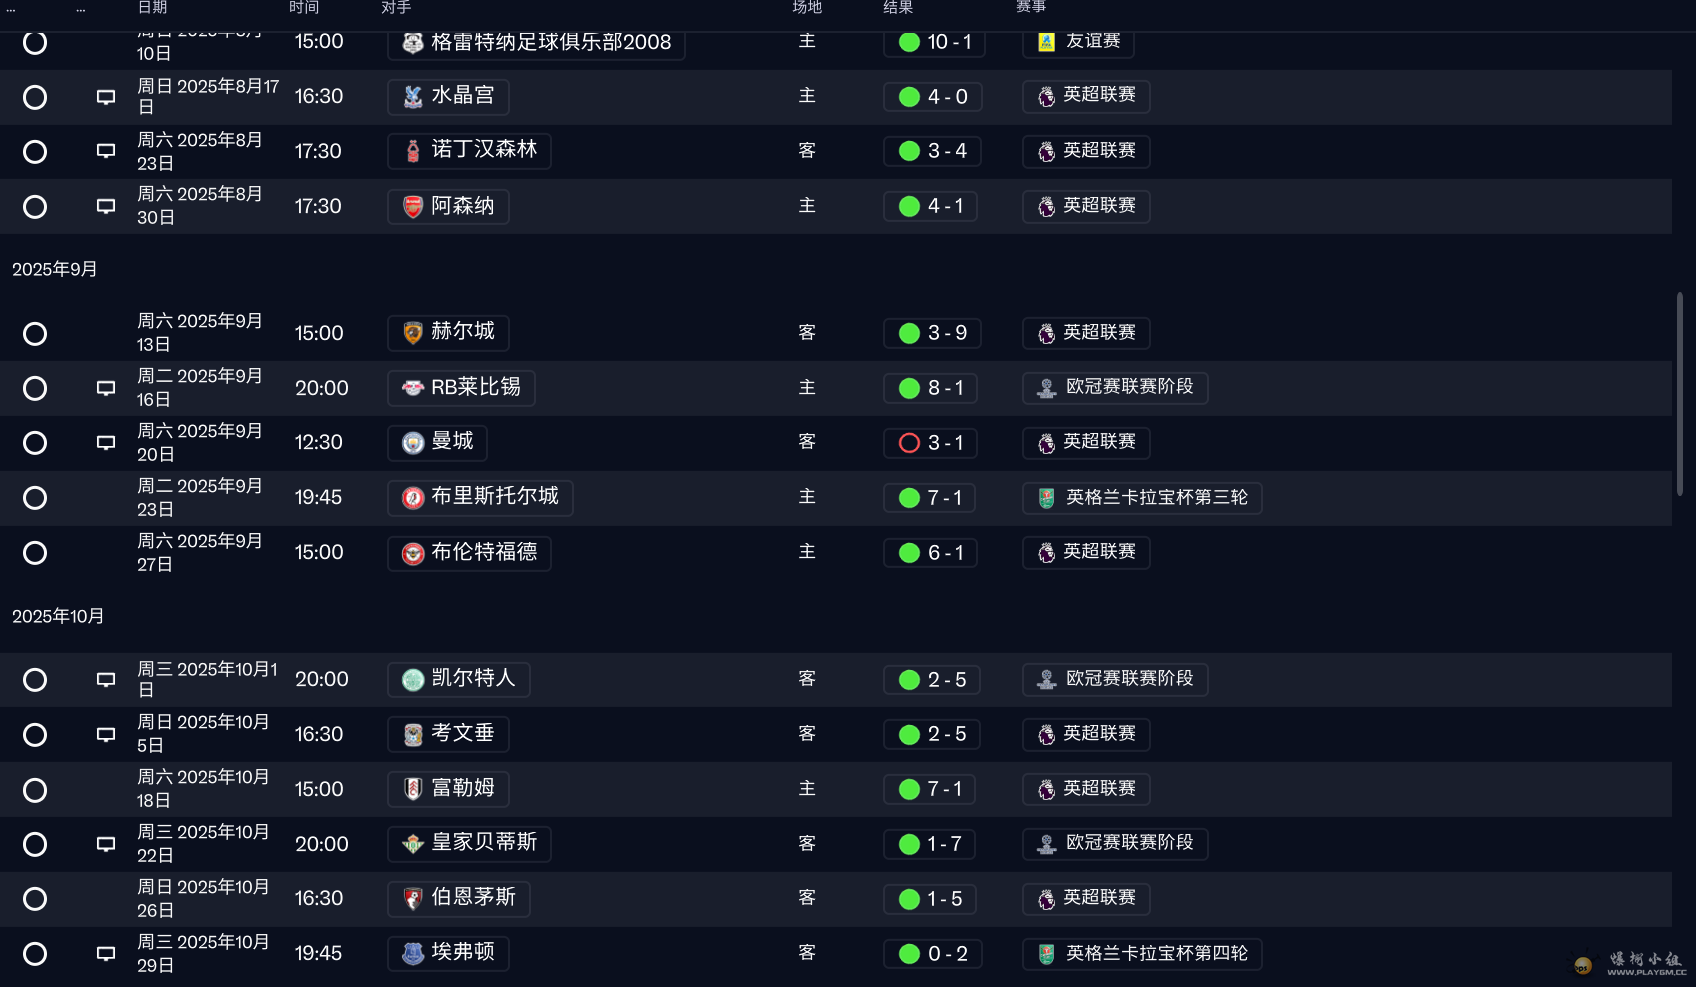Collapse the 2025年9月 month section
1696x987 pixels.
coord(55,270)
